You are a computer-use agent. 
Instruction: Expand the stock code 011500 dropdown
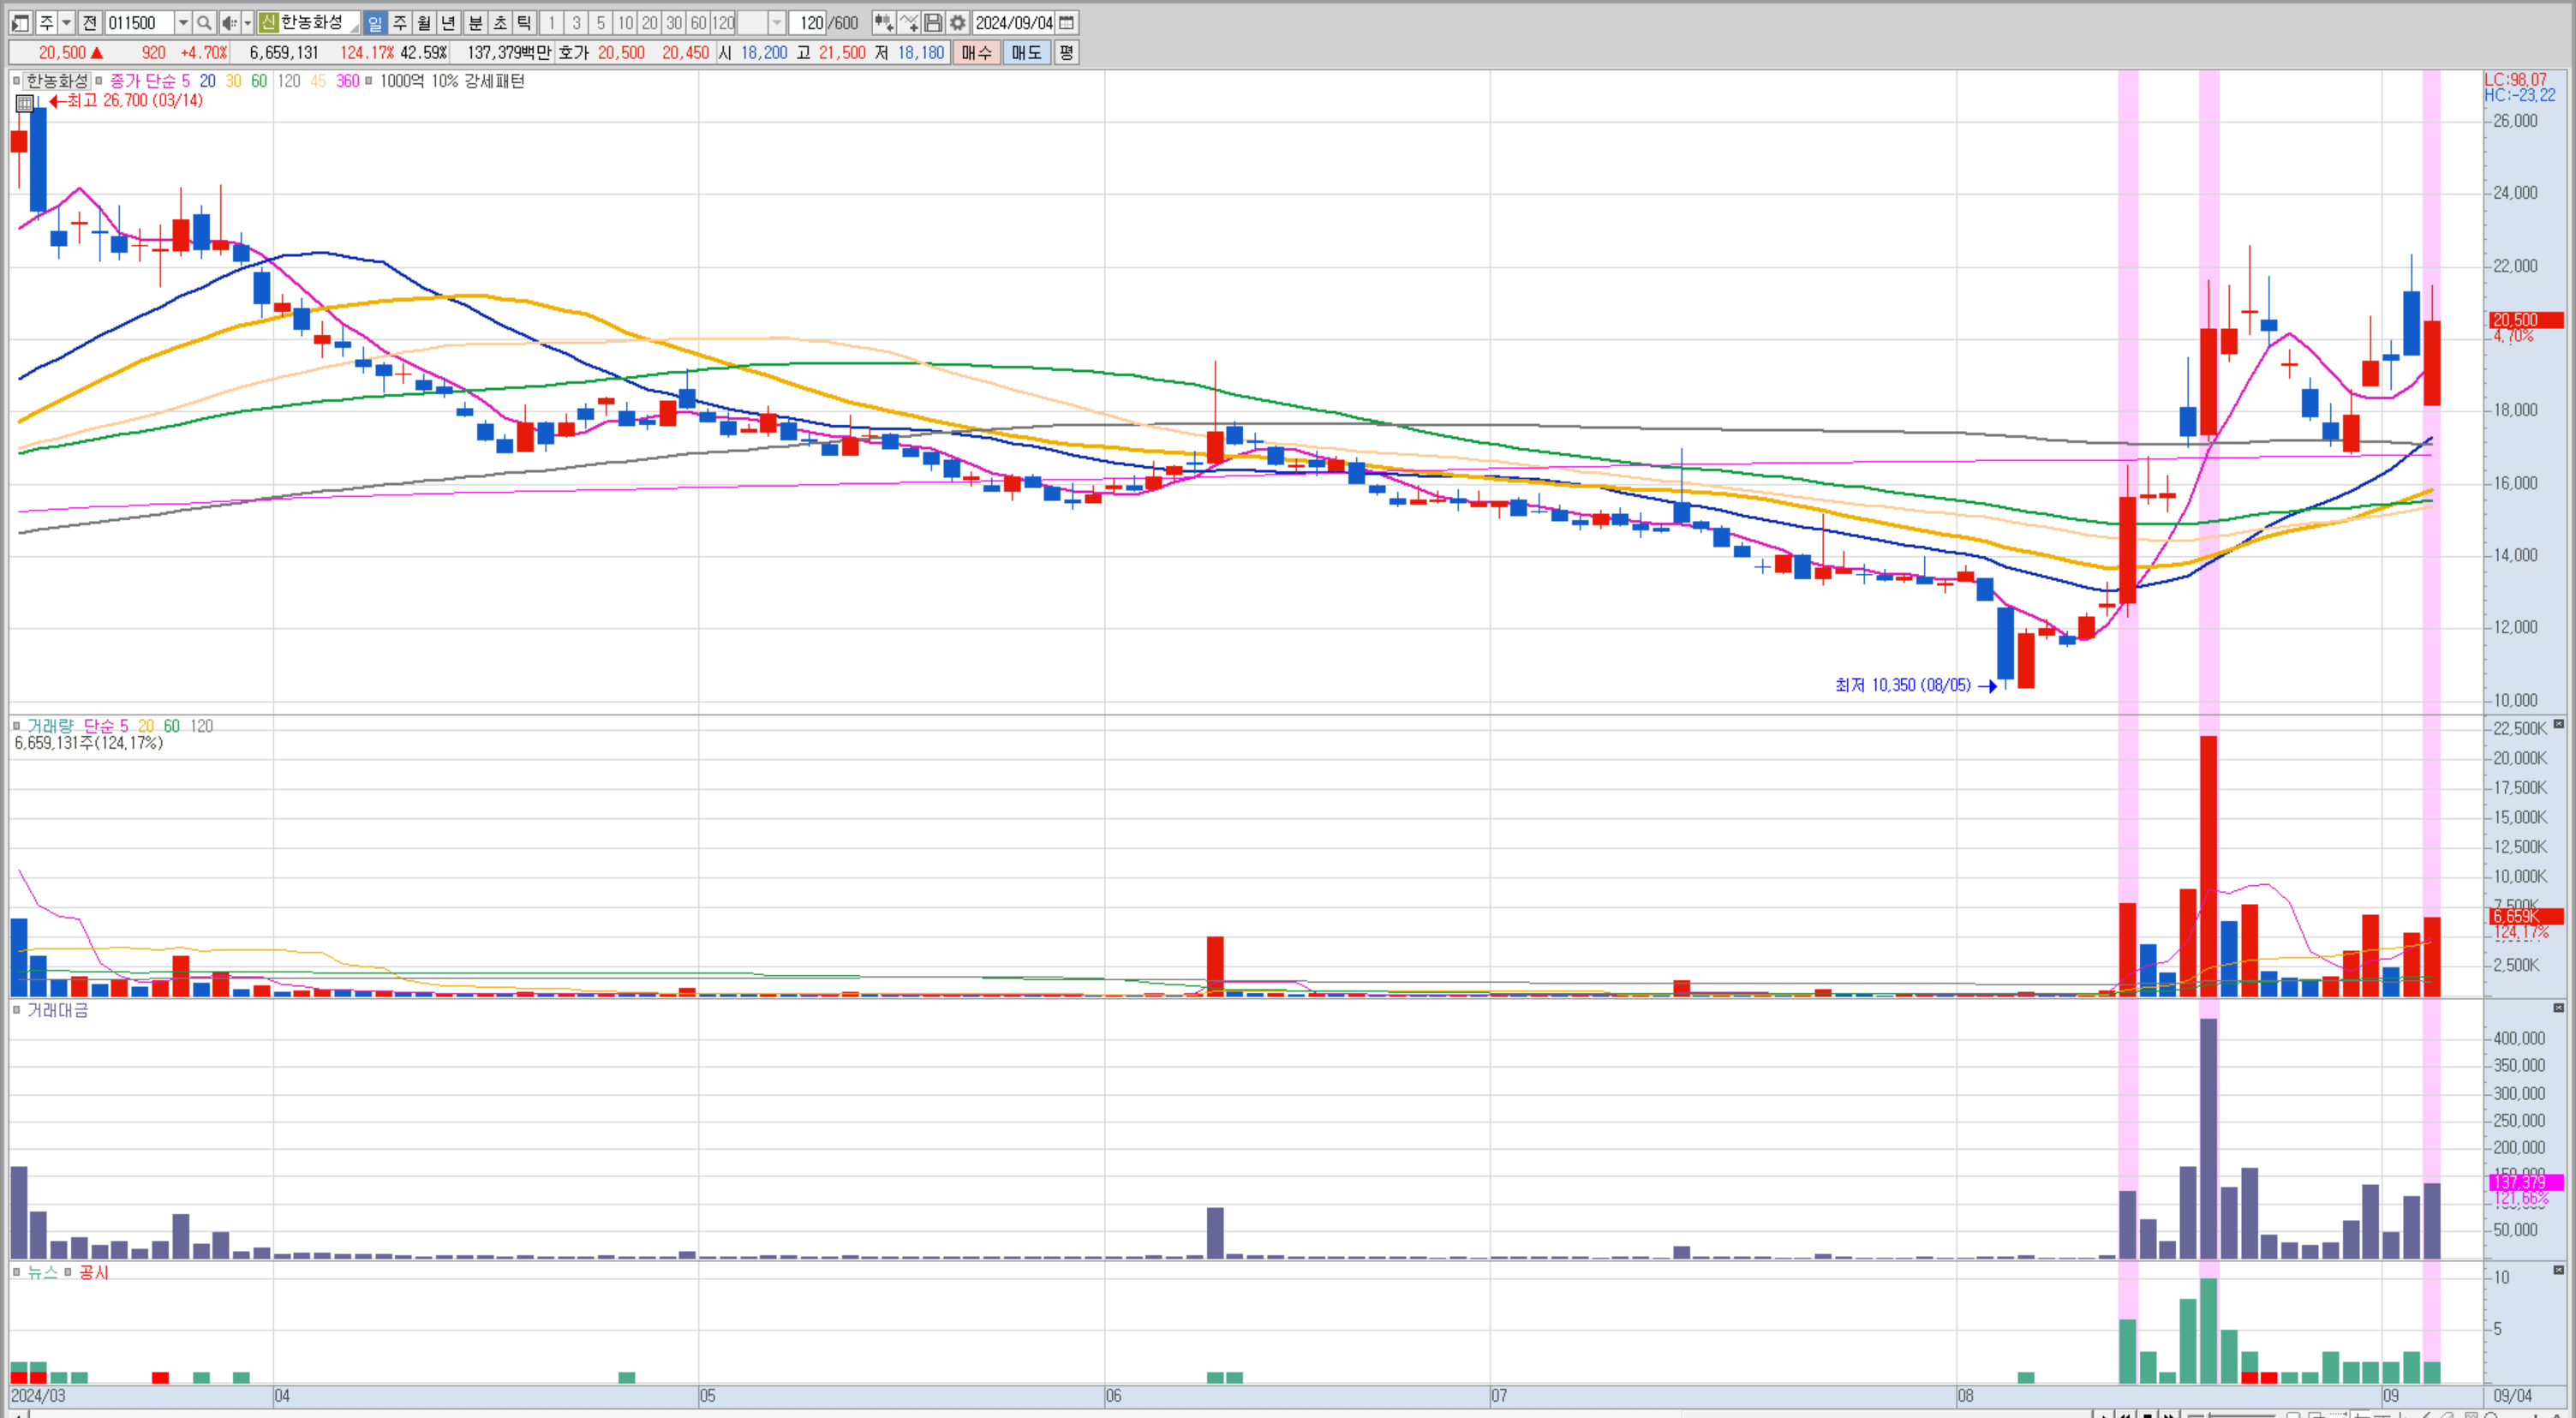click(x=183, y=23)
